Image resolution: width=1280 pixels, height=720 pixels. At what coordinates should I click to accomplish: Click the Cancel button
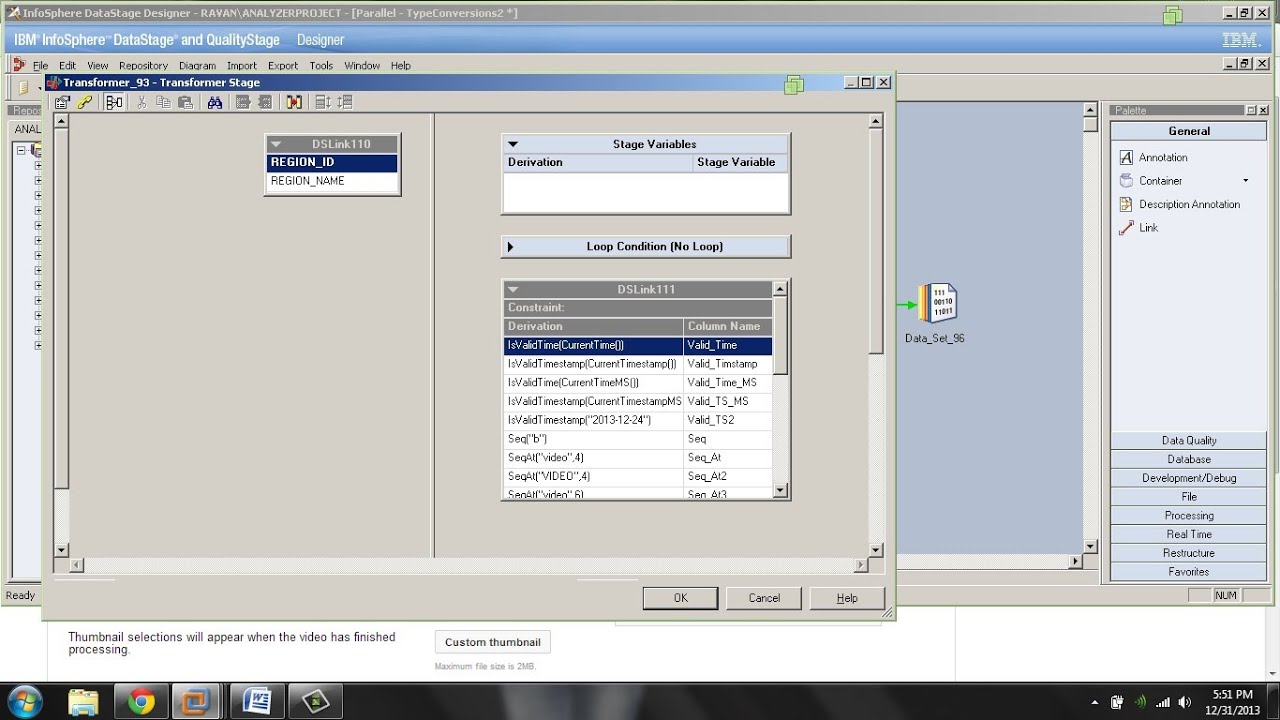pyautogui.click(x=764, y=598)
